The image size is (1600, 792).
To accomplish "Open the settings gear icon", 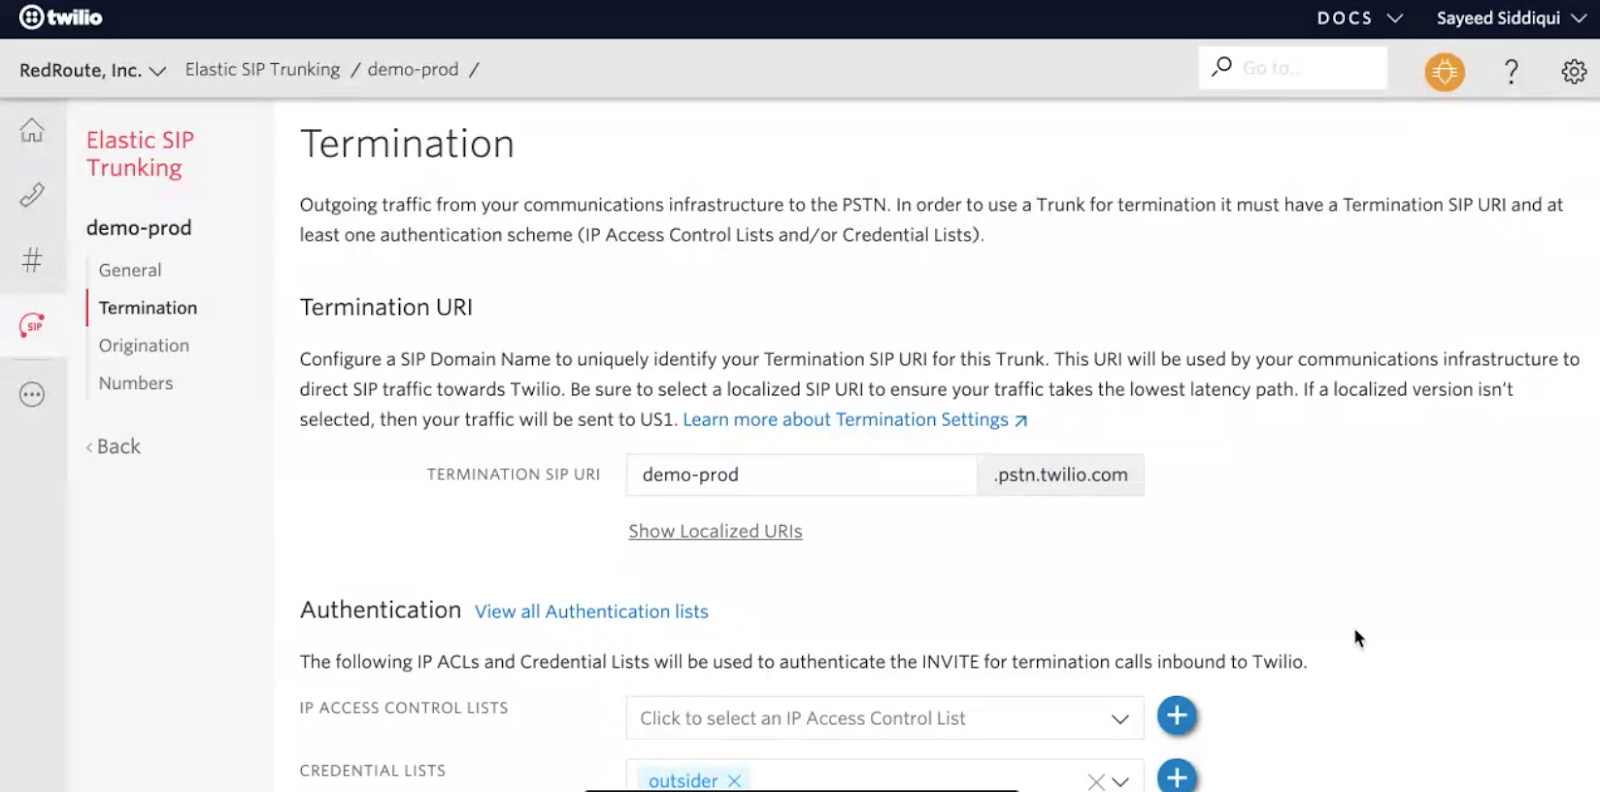I will pos(1574,71).
